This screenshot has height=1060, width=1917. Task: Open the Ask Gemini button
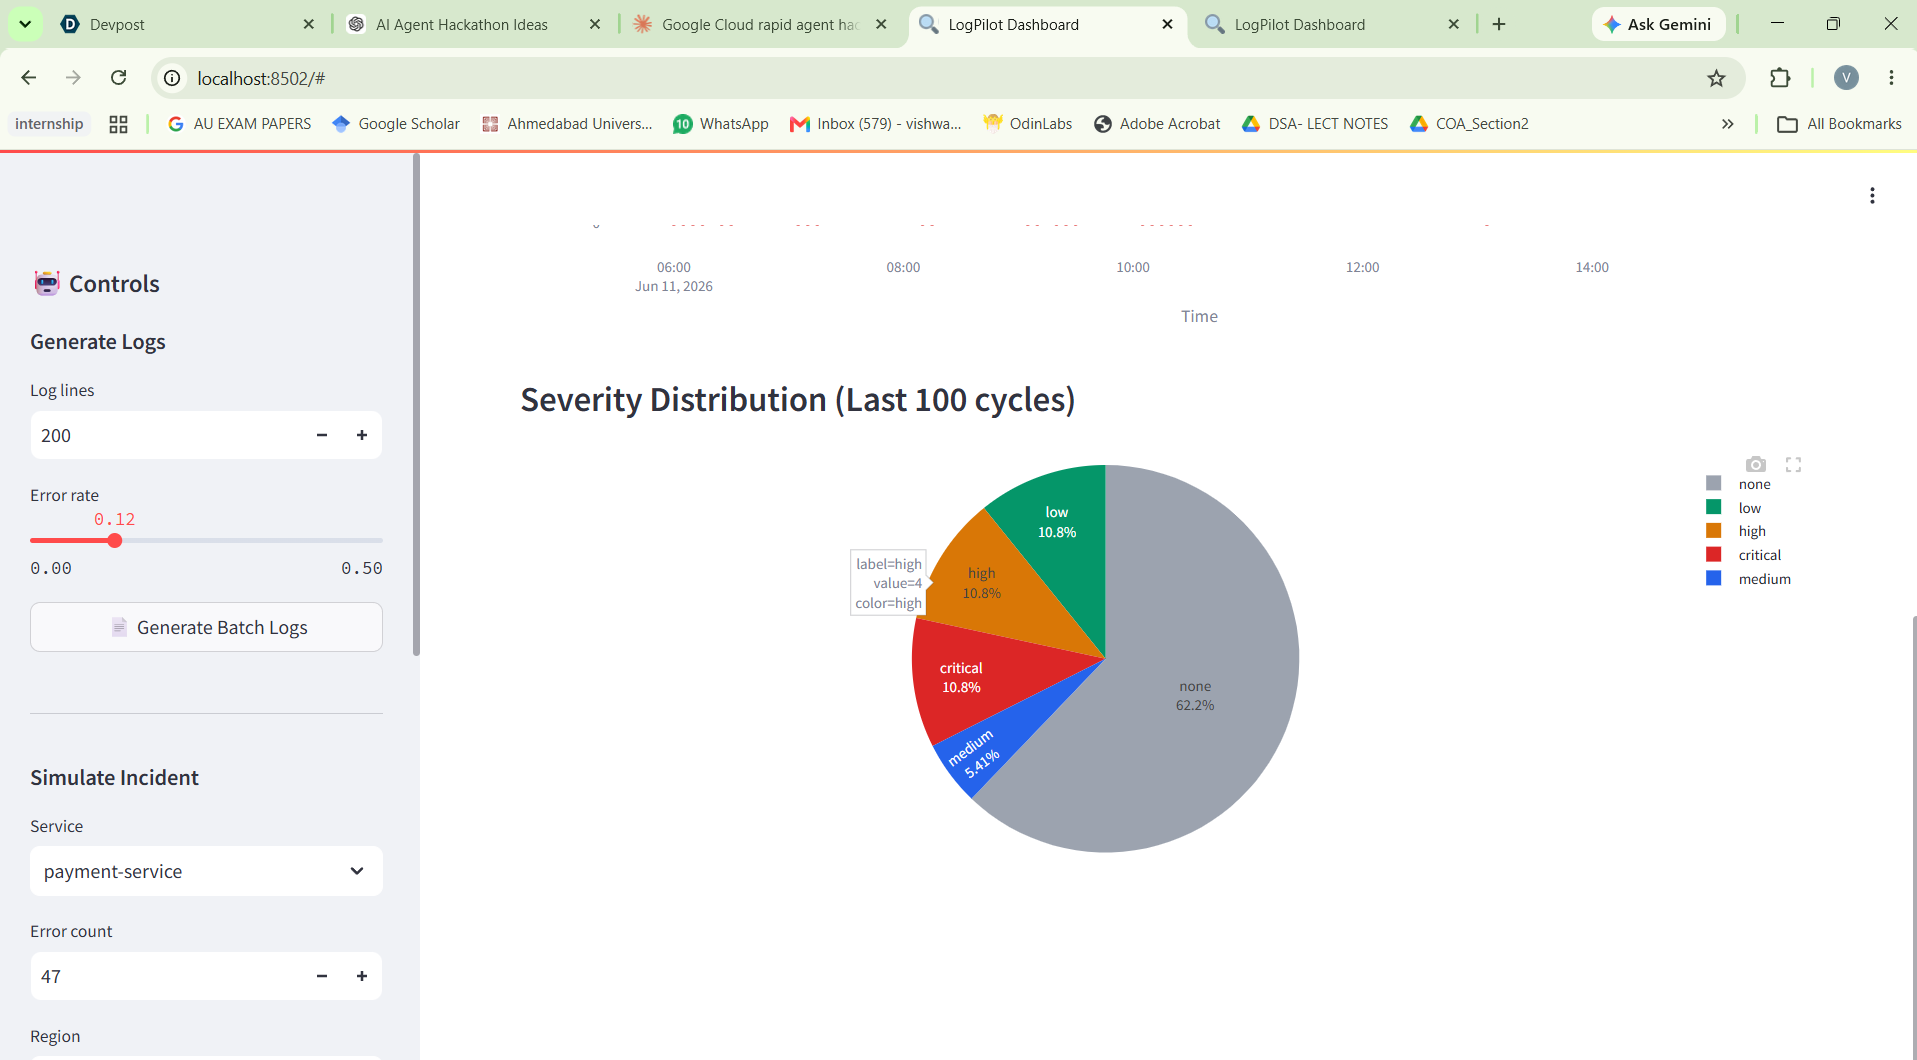1658,24
